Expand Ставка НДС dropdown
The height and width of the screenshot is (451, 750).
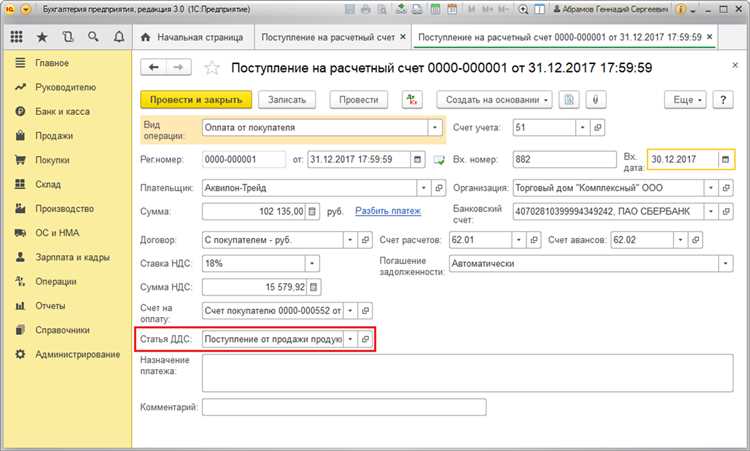(311, 263)
